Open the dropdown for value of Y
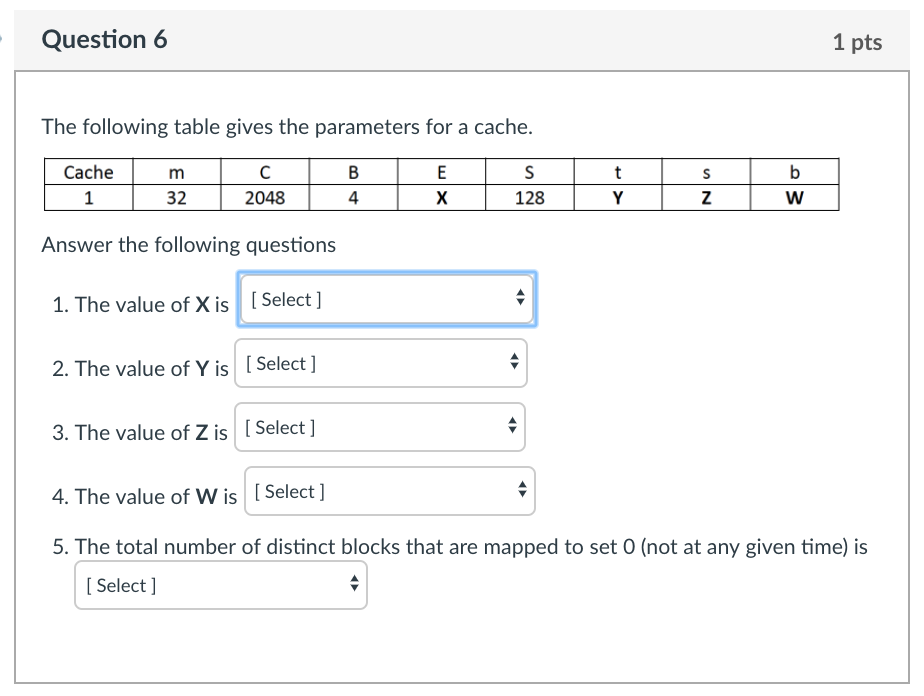Screen dimensions: 924x696 pos(380,364)
